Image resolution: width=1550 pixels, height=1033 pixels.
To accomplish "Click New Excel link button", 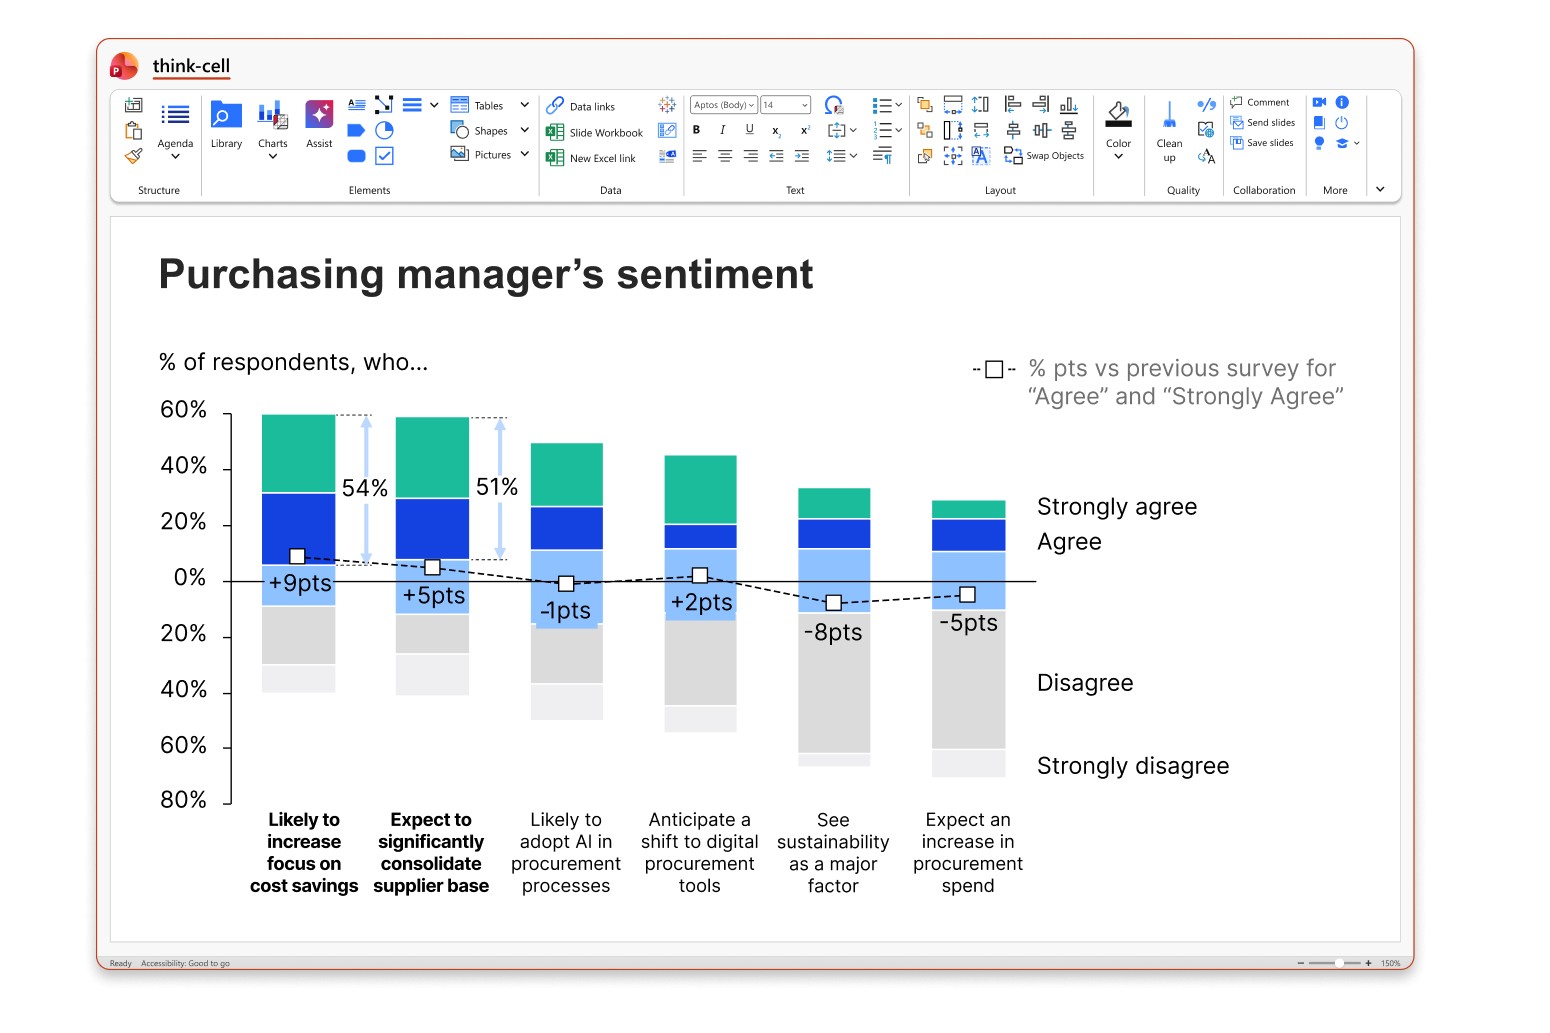I will point(591,158).
